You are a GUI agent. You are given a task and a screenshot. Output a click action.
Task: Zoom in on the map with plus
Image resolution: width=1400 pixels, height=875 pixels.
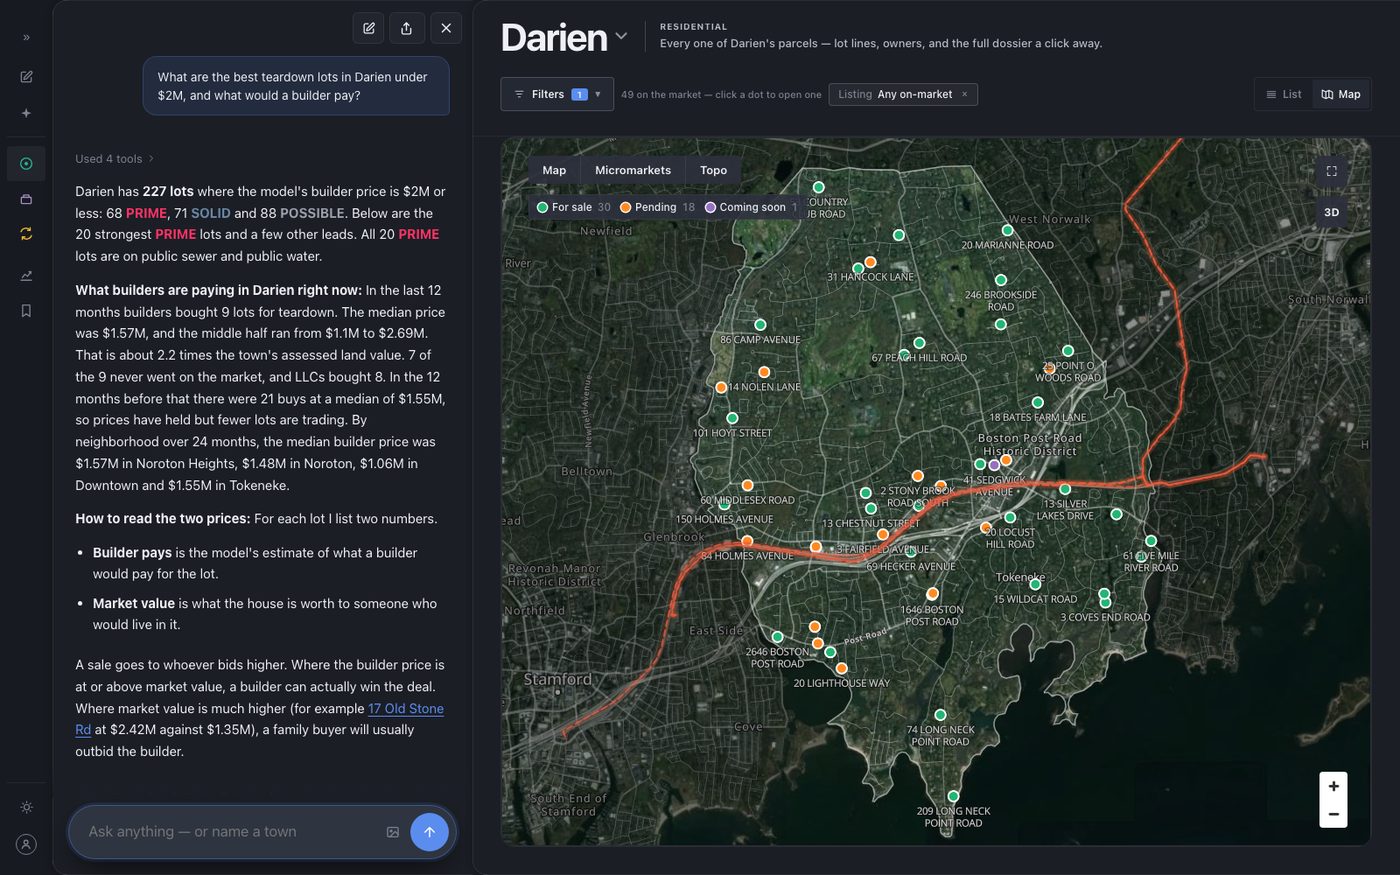pyautogui.click(x=1333, y=786)
